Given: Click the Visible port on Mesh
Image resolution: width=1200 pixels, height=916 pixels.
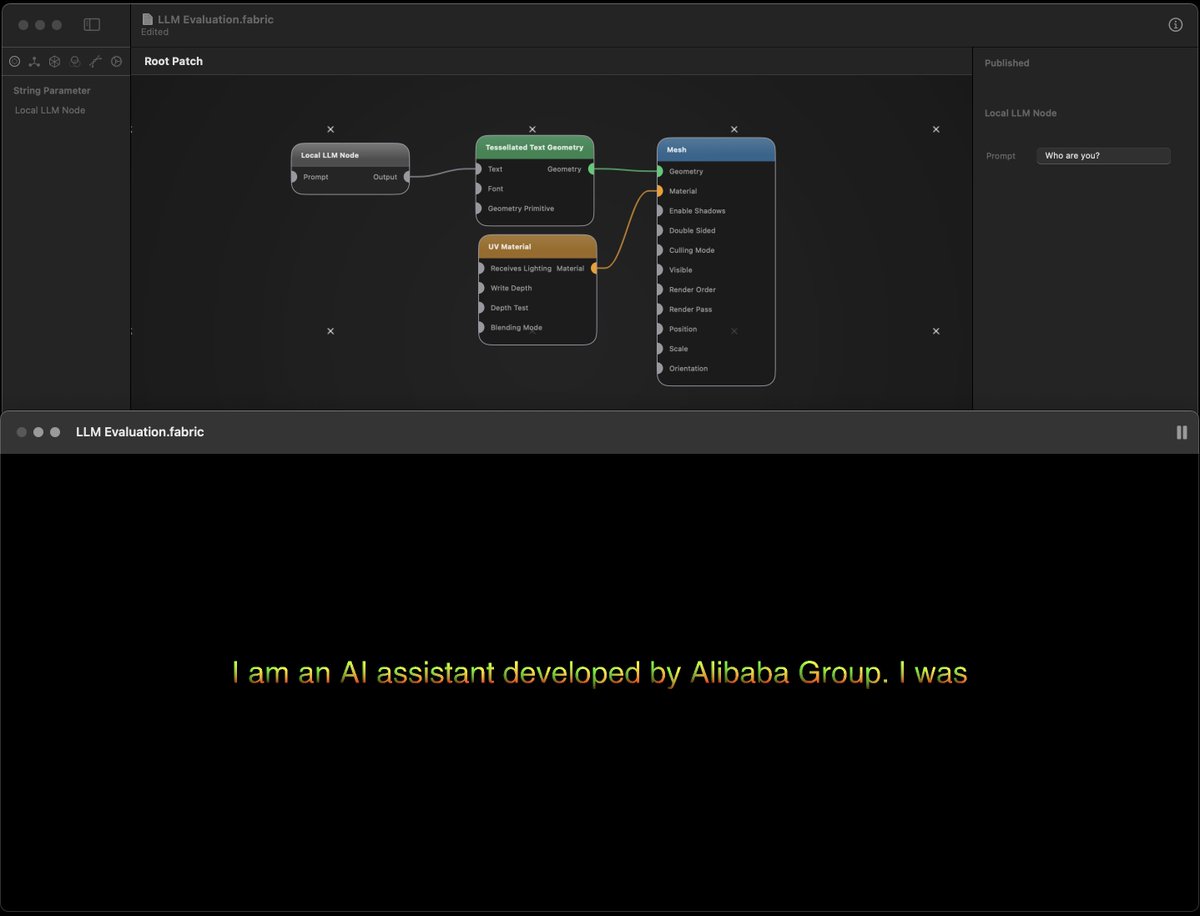Looking at the screenshot, I should pyautogui.click(x=659, y=270).
